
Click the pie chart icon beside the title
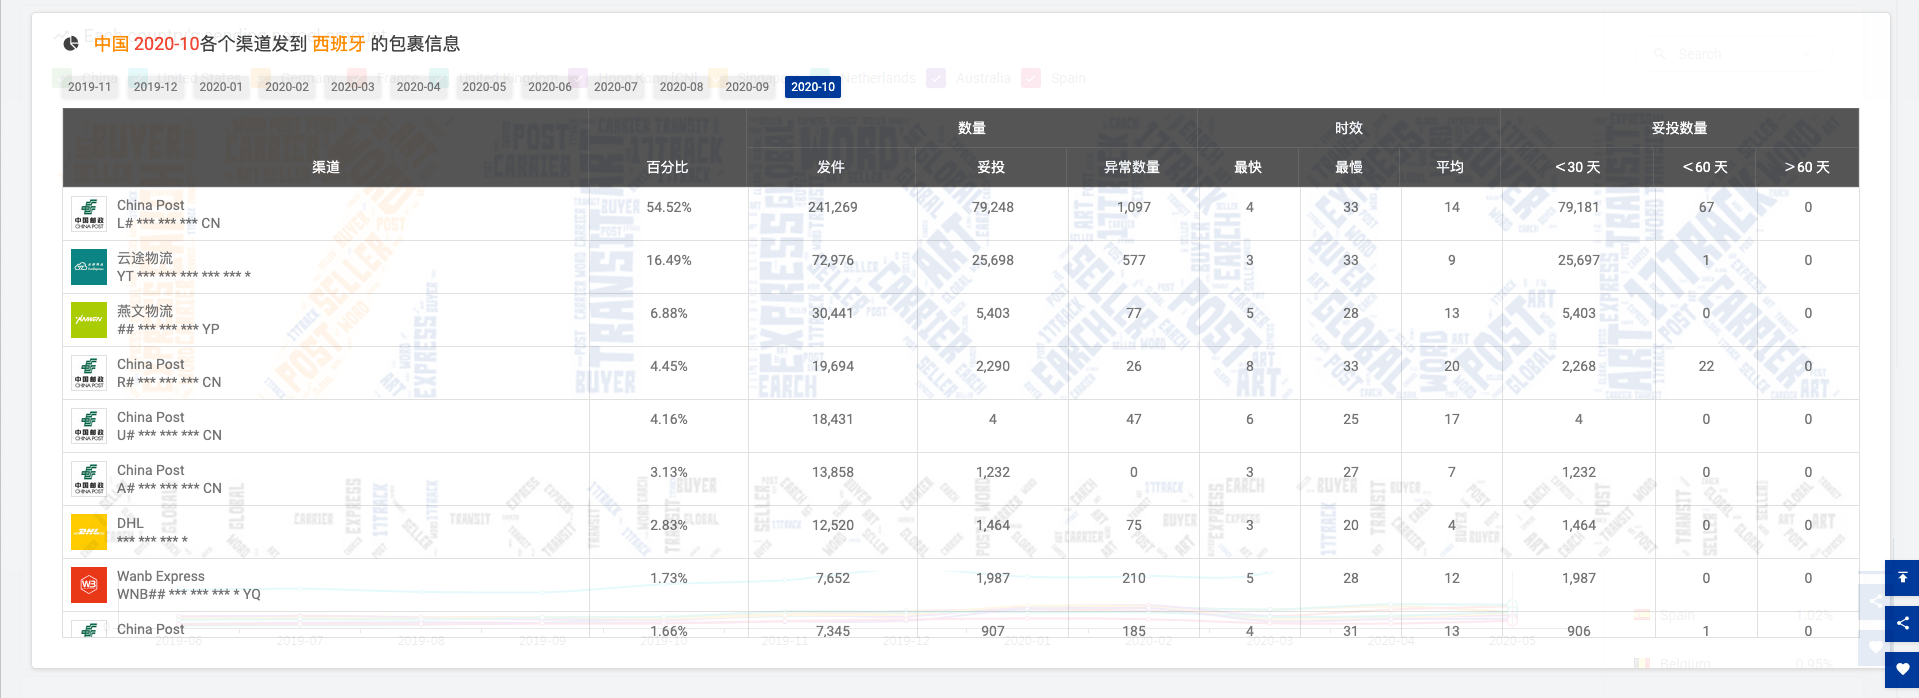71,43
